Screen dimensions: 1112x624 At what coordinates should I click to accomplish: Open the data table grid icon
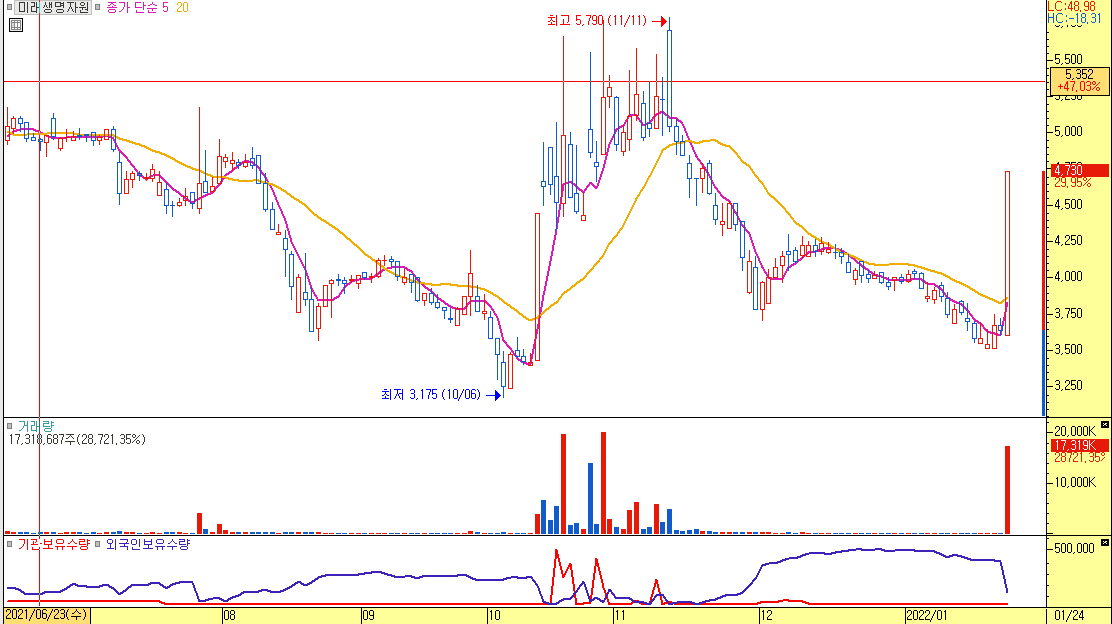[x=16, y=25]
